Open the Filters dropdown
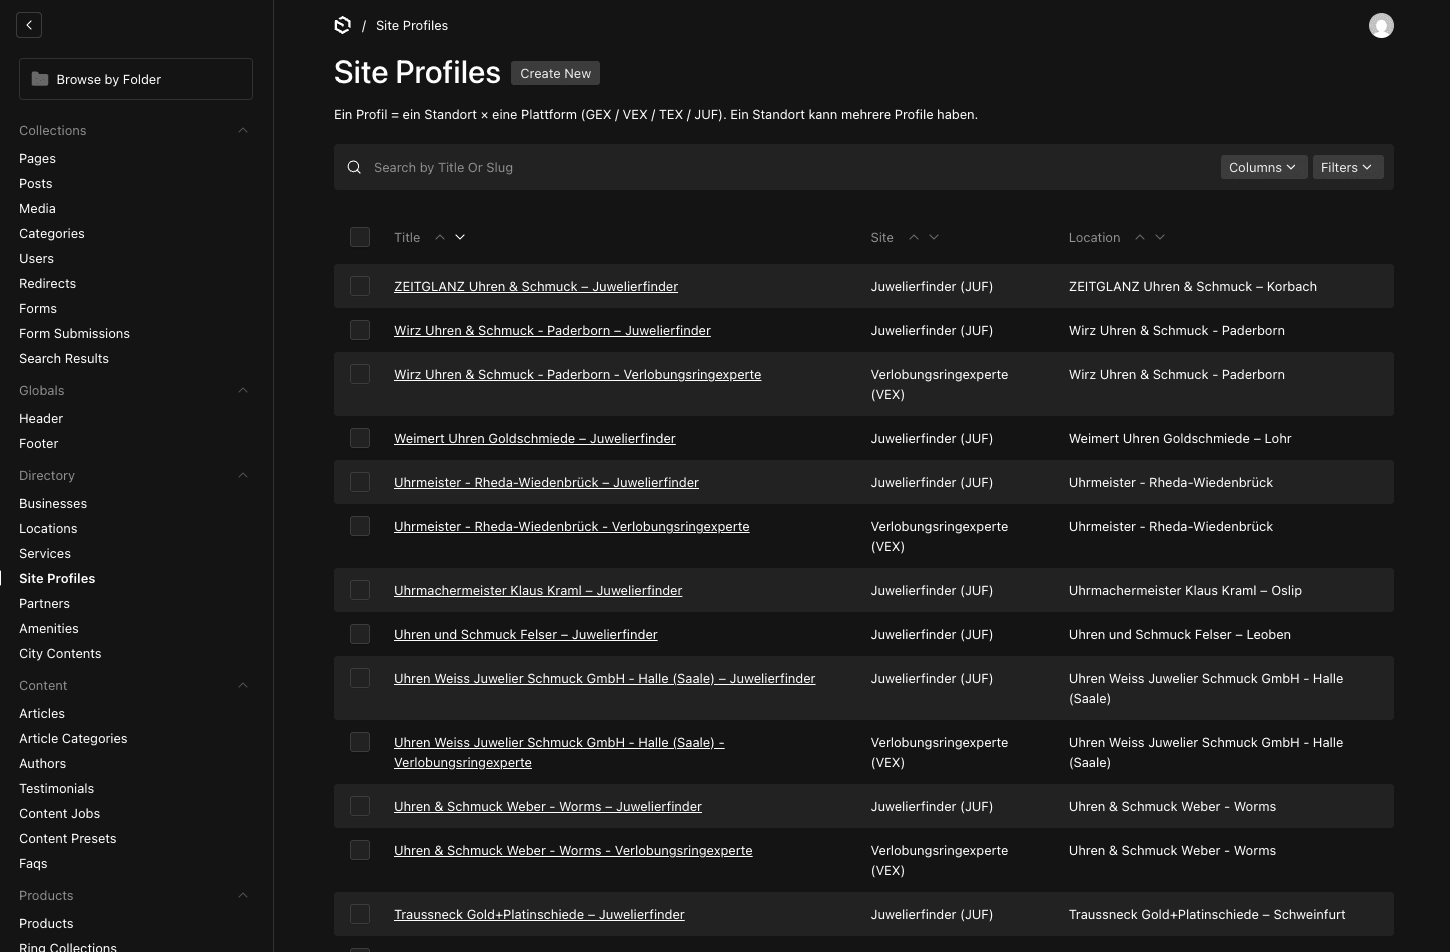Screen dimensions: 1450x952 click(1347, 167)
